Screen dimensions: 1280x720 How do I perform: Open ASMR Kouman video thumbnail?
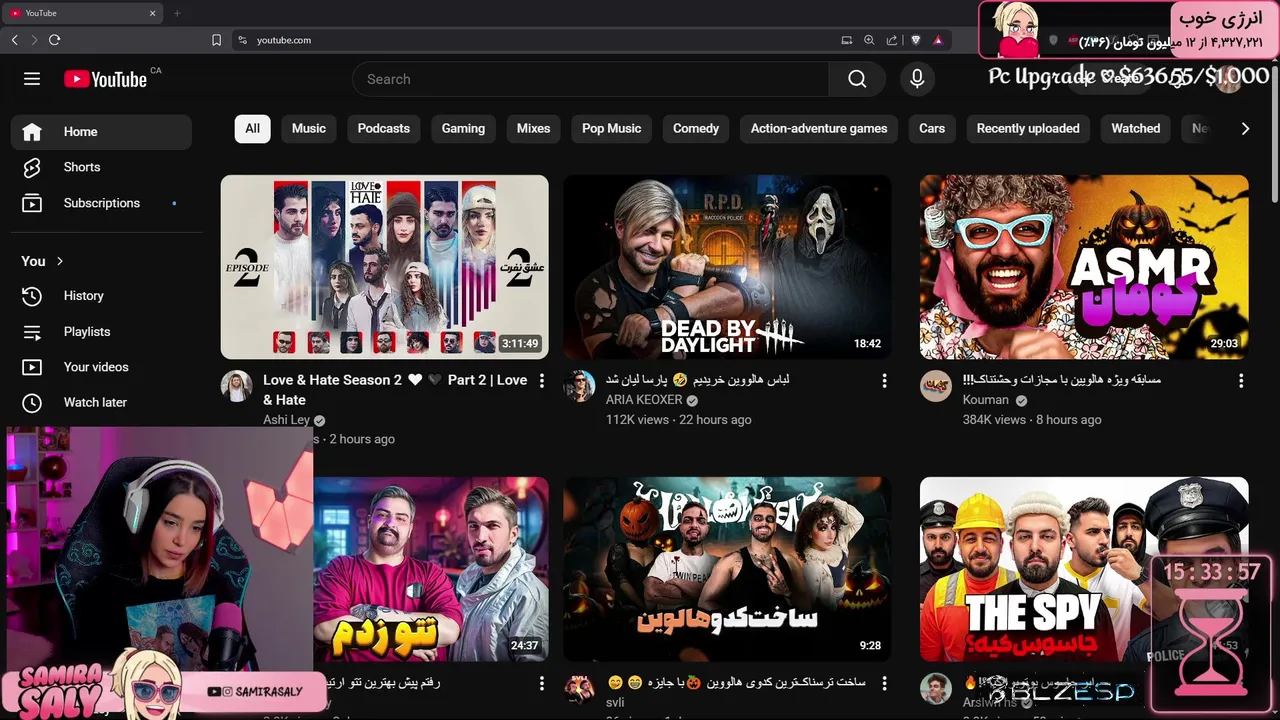[x=1084, y=267]
